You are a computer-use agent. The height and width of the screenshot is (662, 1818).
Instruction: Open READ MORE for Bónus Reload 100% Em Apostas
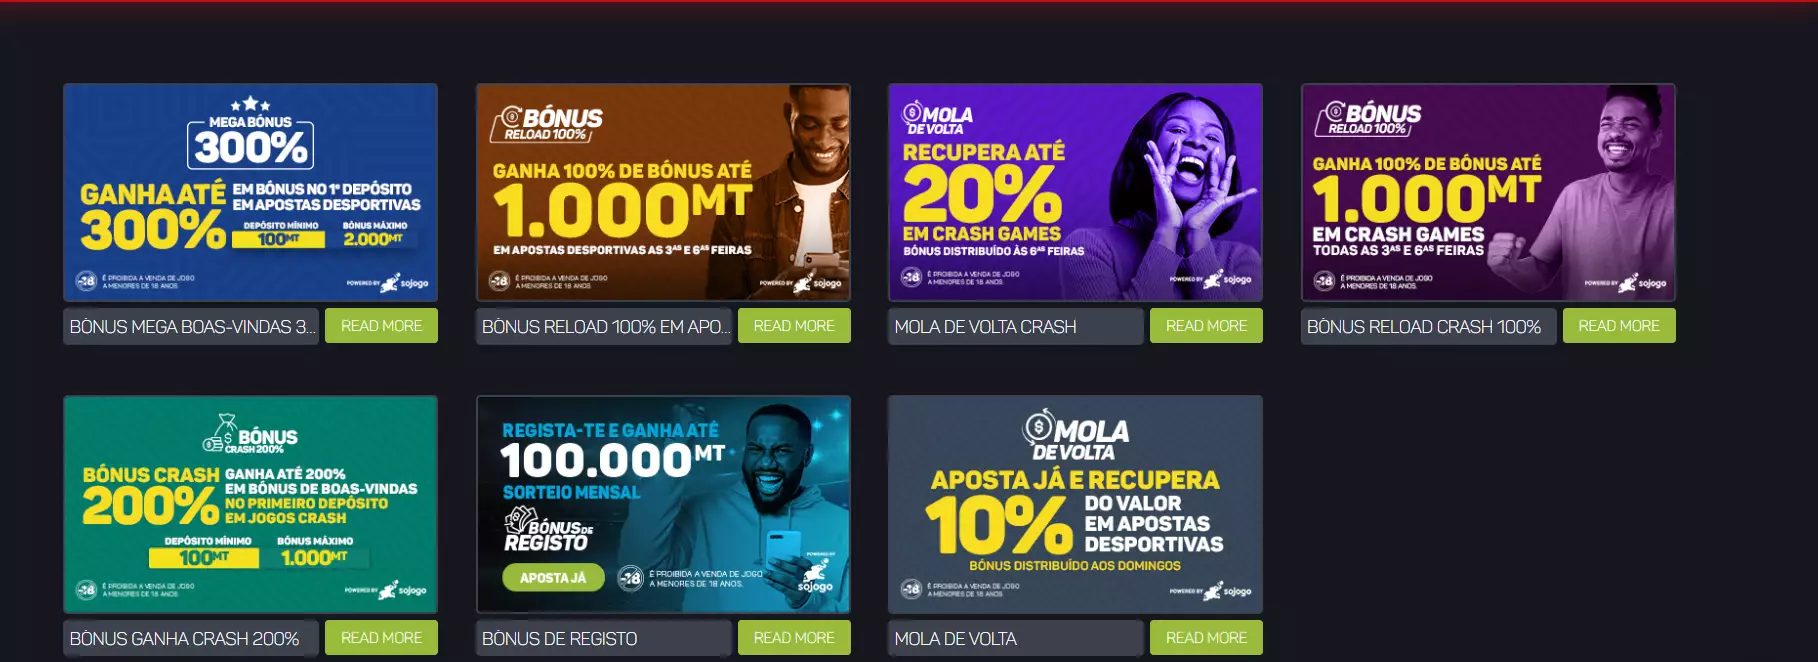tap(794, 326)
